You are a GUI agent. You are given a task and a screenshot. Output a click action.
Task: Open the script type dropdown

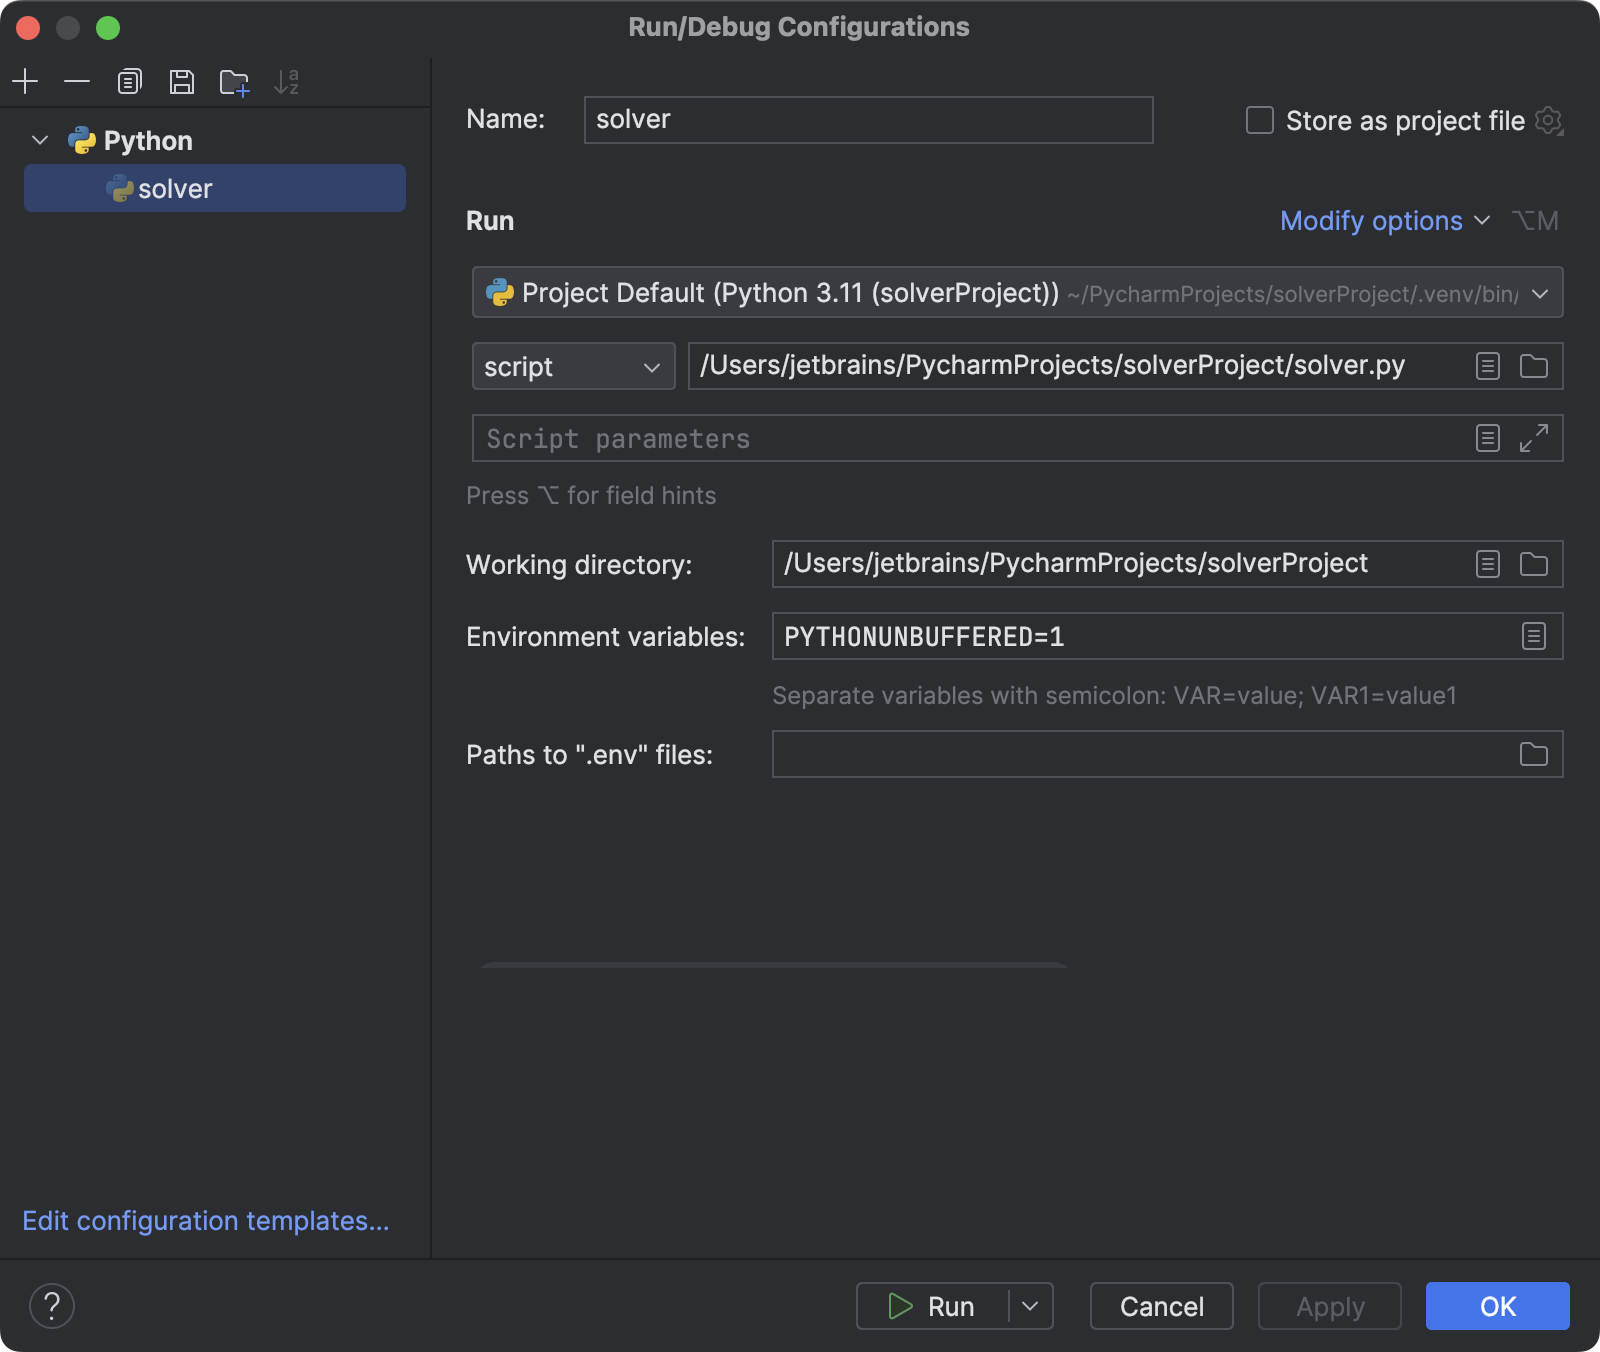tap(573, 366)
